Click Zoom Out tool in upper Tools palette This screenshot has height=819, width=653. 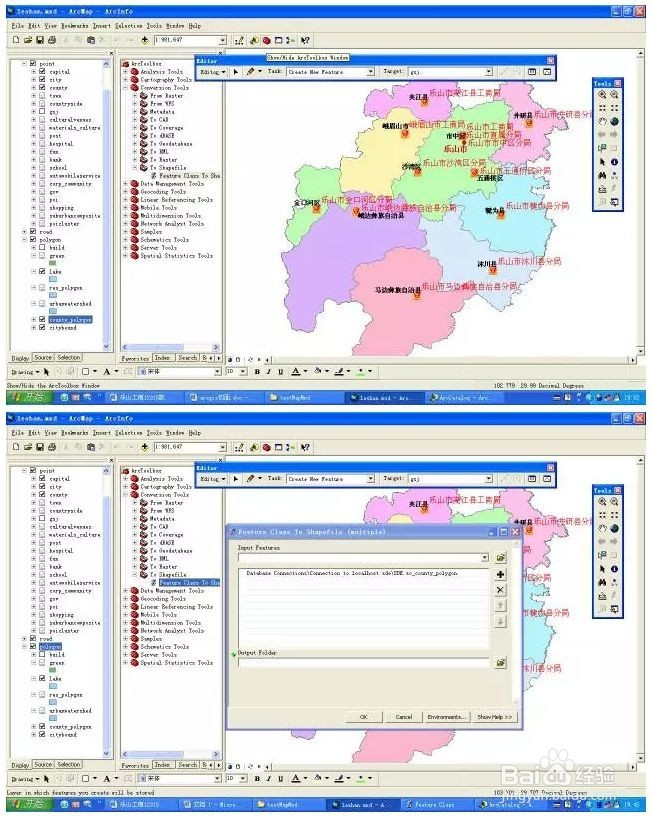click(x=614, y=95)
